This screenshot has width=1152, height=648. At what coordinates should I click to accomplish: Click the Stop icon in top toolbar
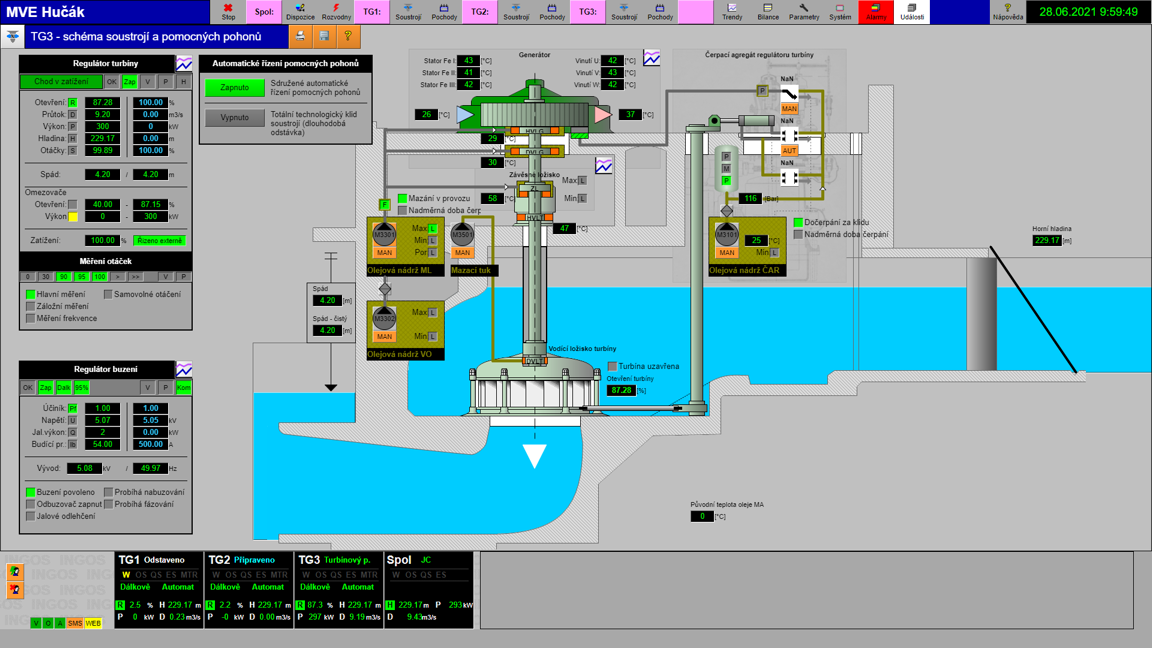point(228,12)
